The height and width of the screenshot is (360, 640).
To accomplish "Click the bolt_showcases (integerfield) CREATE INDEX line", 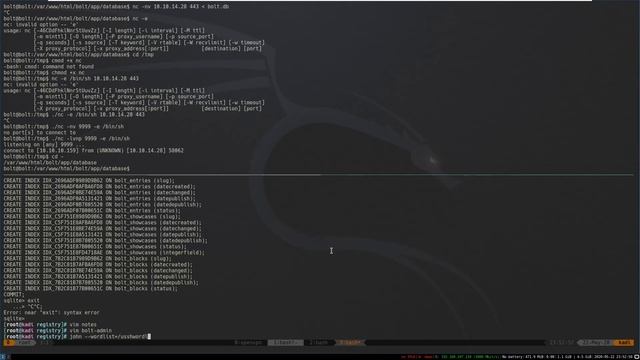I will click(104, 253).
